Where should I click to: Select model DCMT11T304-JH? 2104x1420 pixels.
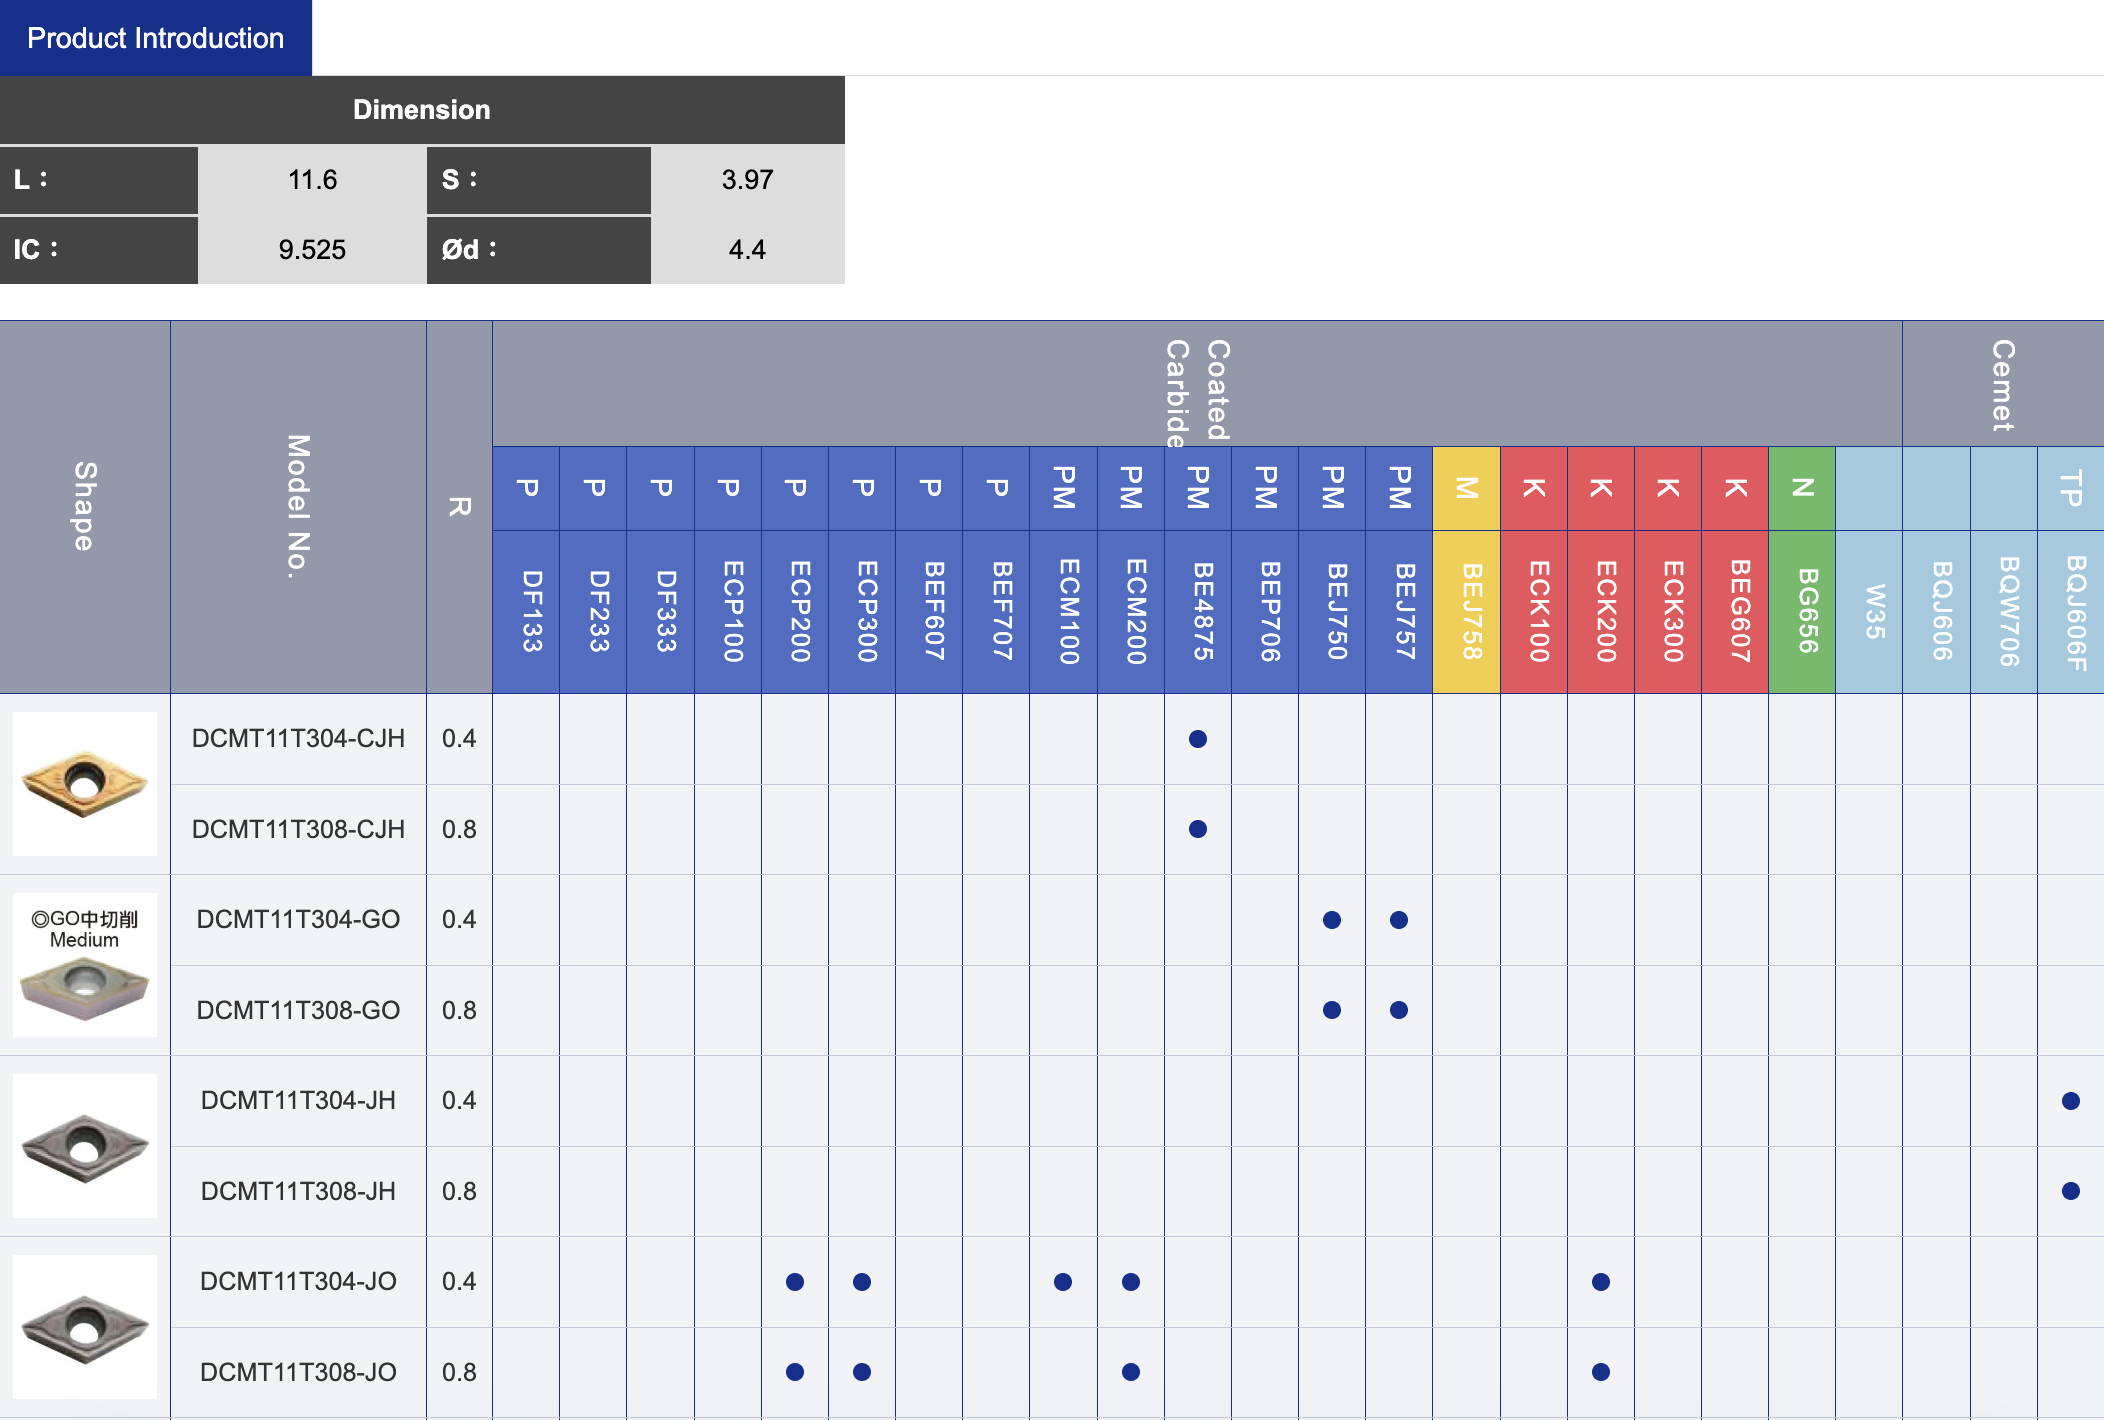pos(298,1101)
